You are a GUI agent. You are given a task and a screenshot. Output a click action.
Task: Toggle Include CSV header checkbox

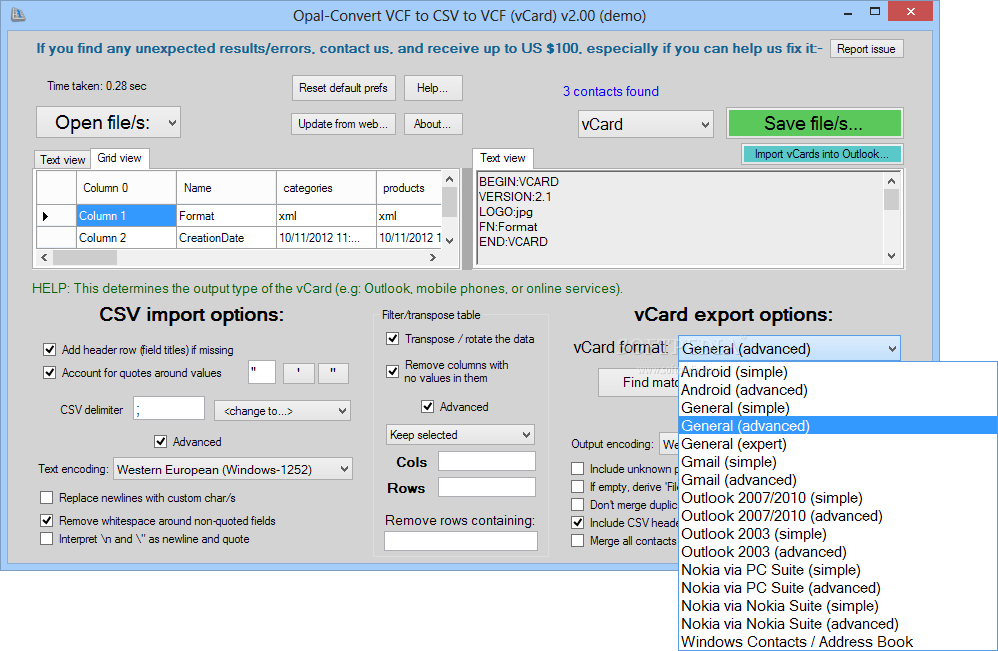point(577,522)
